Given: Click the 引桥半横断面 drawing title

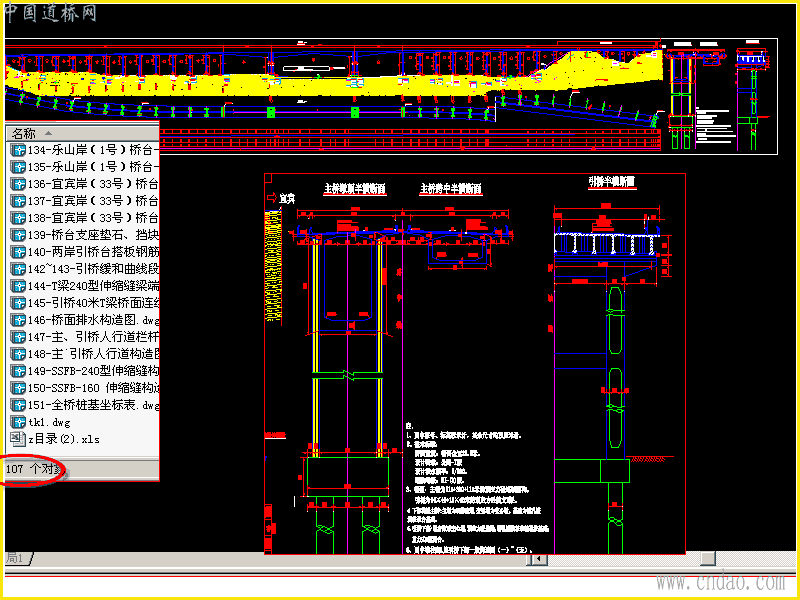Looking at the screenshot, I should click(612, 182).
